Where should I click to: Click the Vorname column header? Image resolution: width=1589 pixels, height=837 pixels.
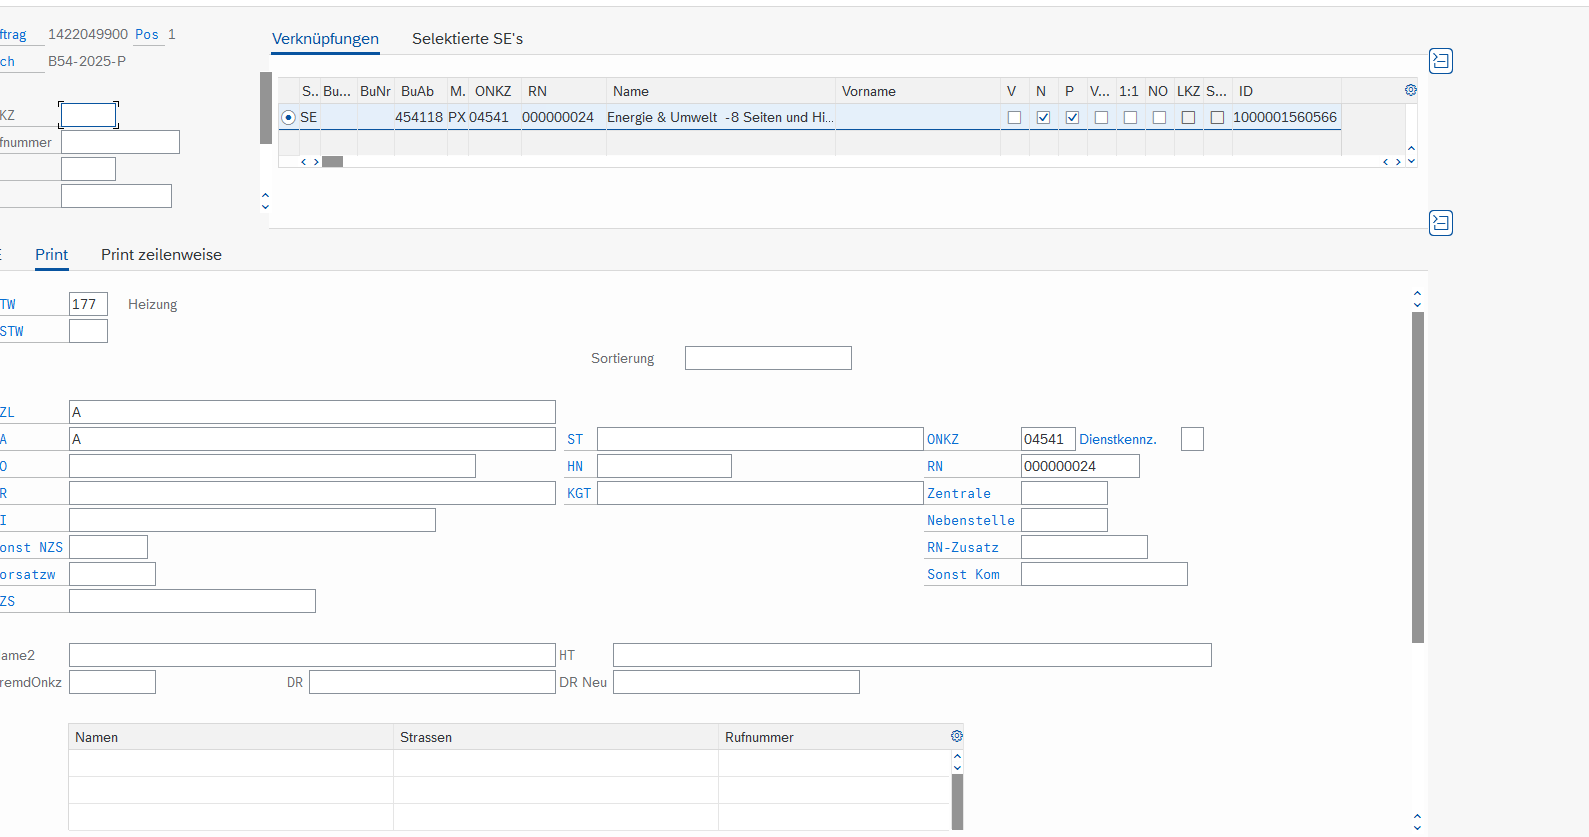click(918, 91)
